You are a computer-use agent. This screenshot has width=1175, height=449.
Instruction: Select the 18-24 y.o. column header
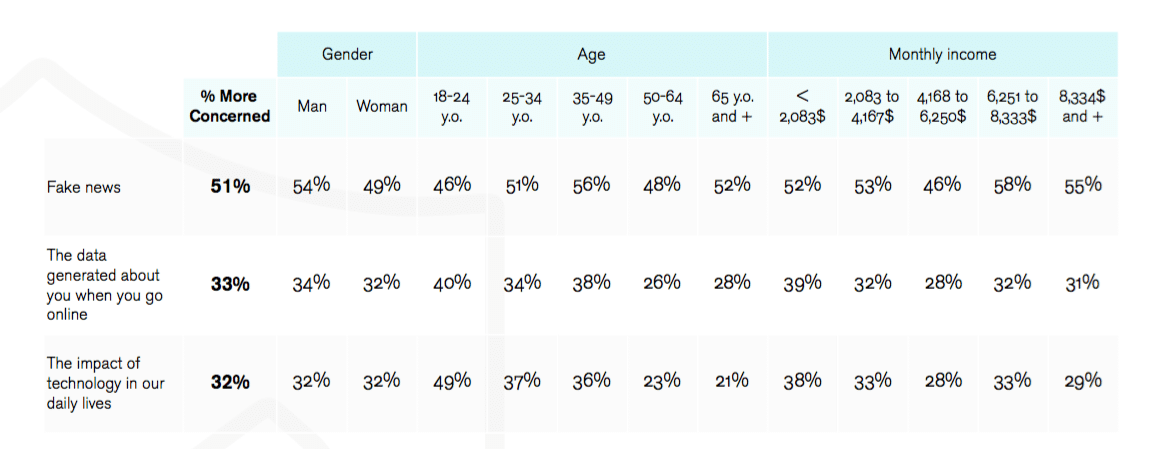click(452, 106)
